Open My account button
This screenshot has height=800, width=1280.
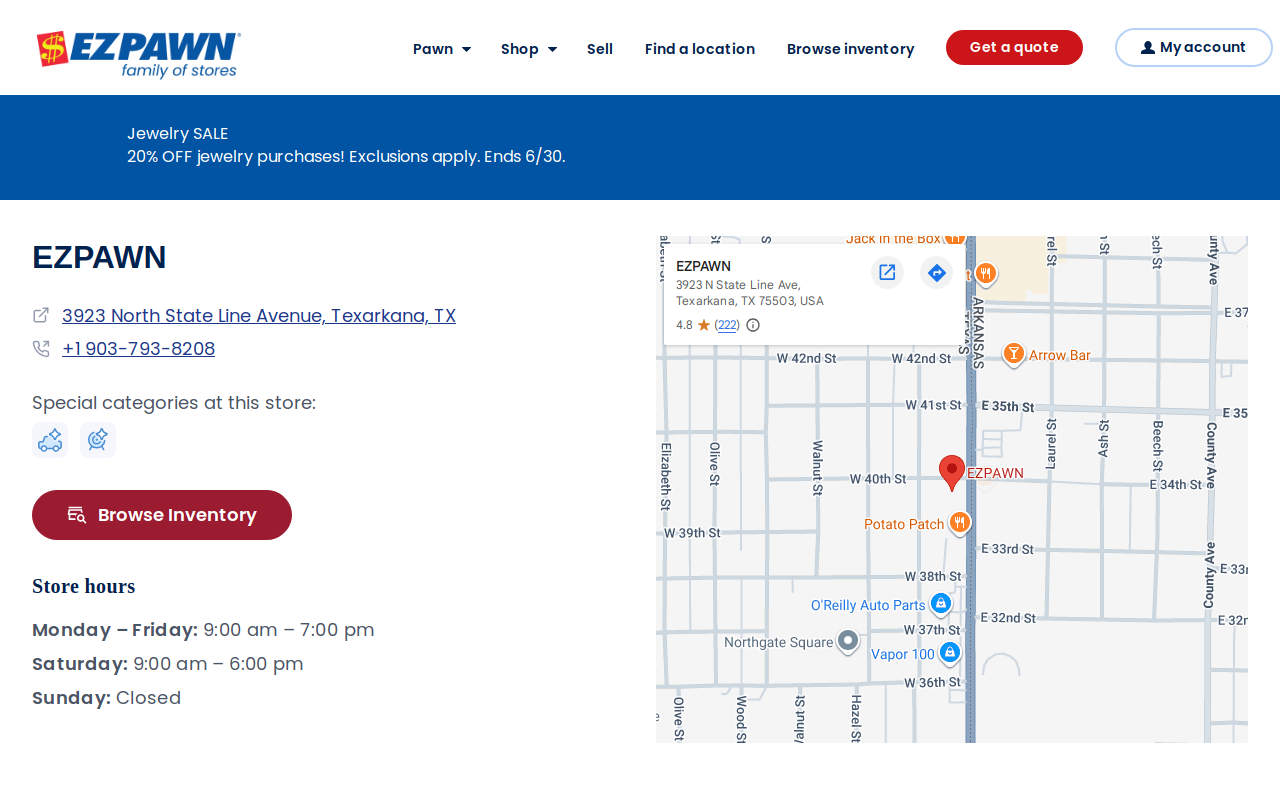tap(1193, 47)
